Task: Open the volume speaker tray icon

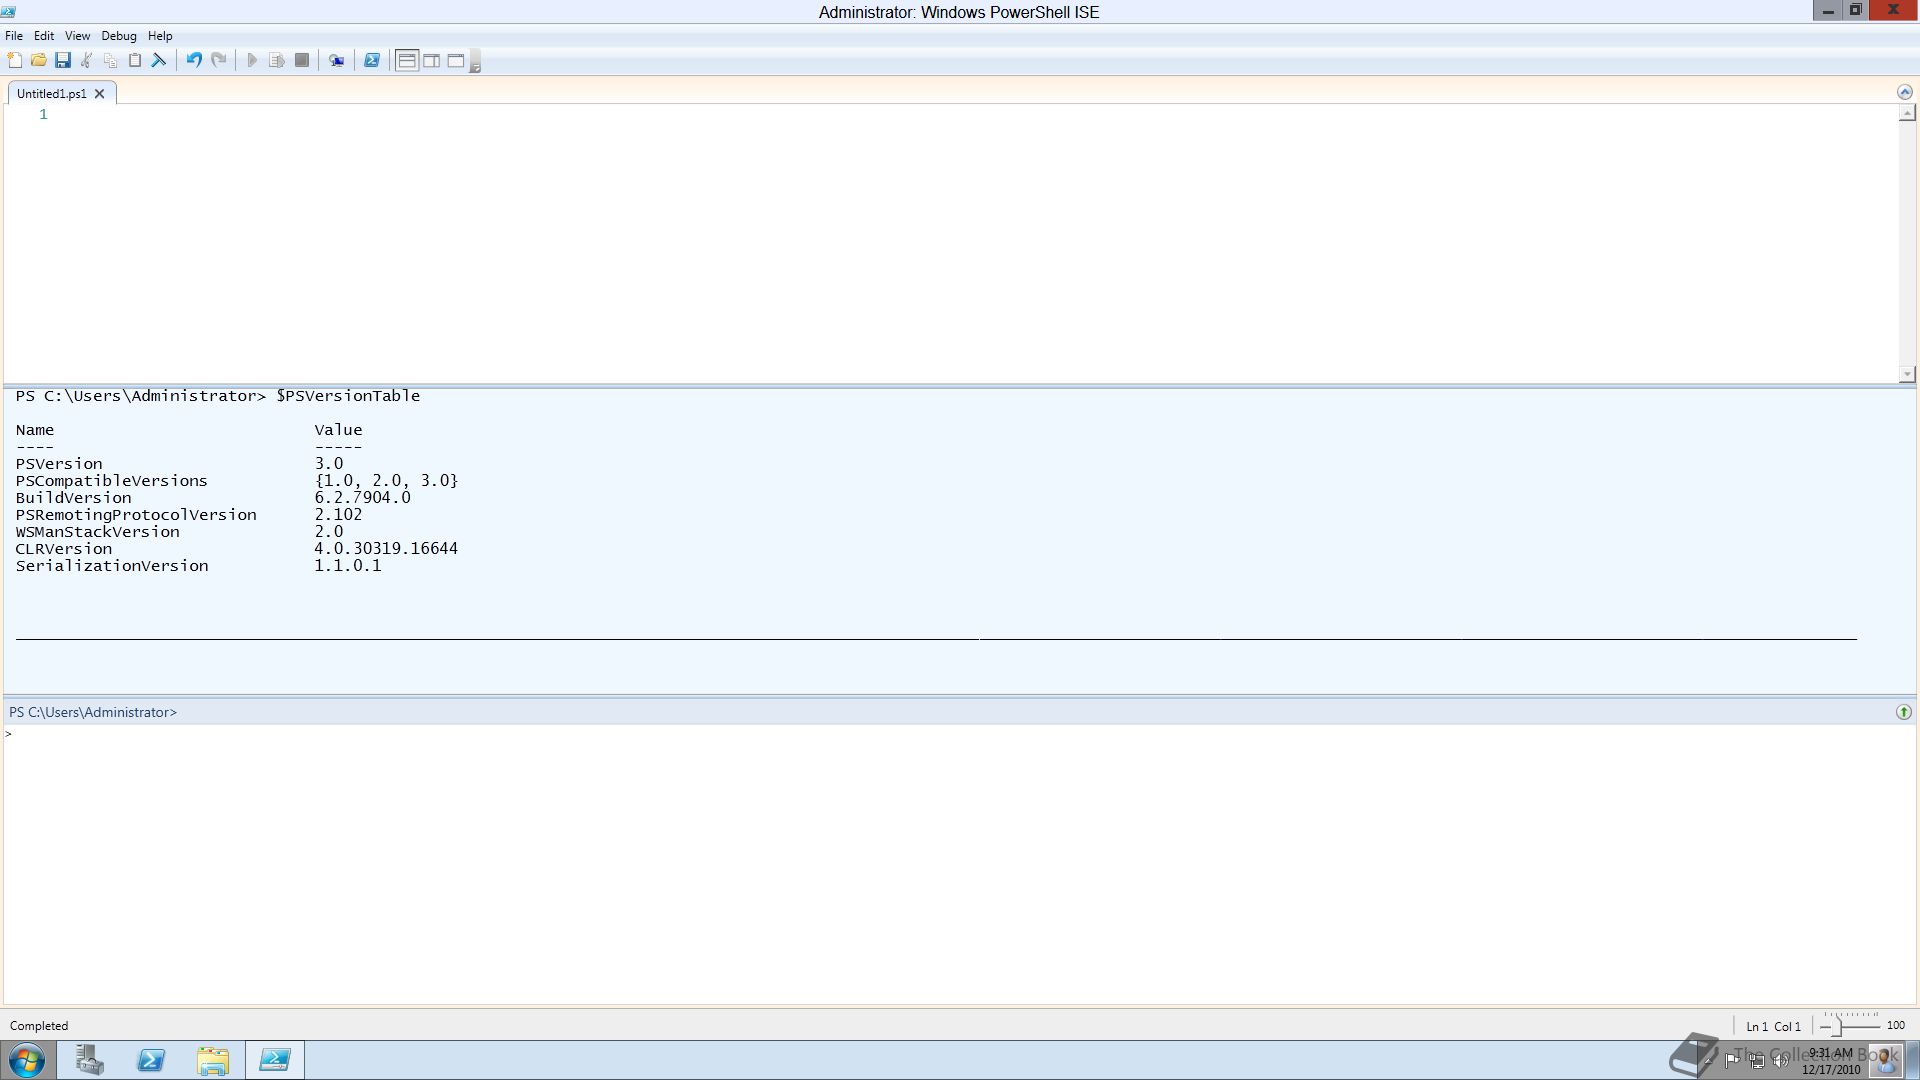Action: point(1781,1061)
